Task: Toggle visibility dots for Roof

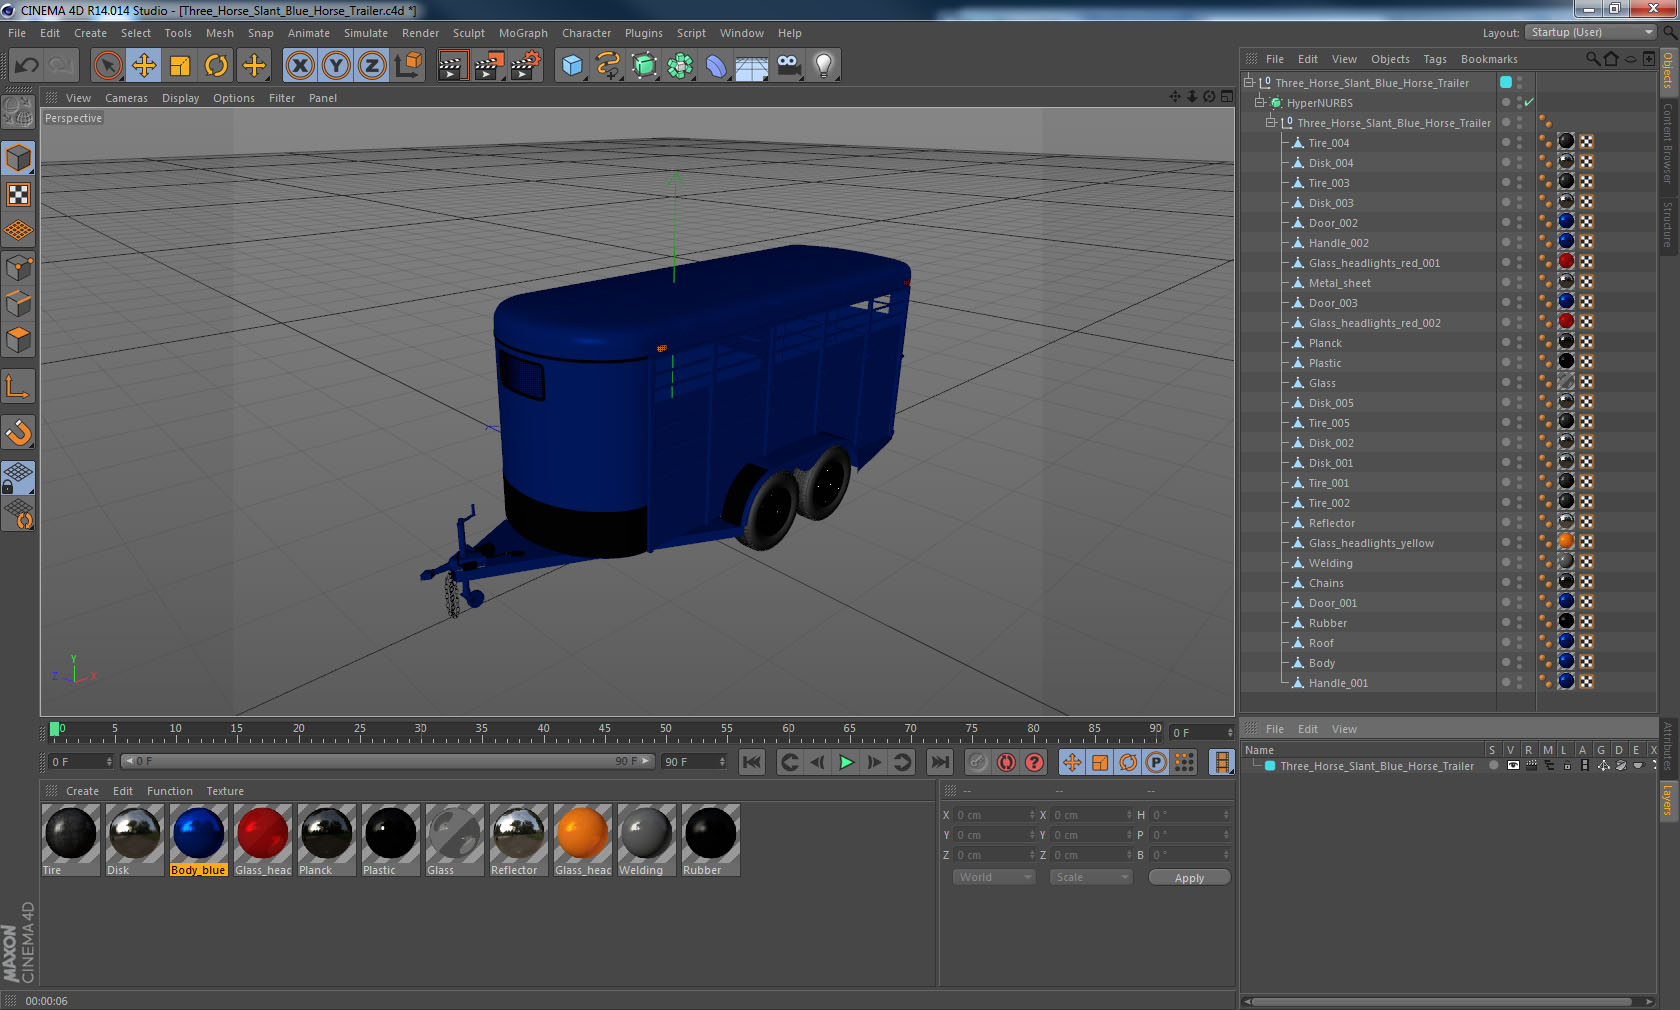Action: (x=1520, y=642)
